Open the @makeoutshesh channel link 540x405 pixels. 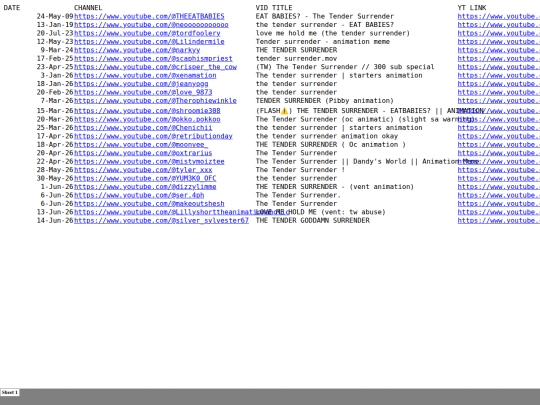[x=149, y=204]
